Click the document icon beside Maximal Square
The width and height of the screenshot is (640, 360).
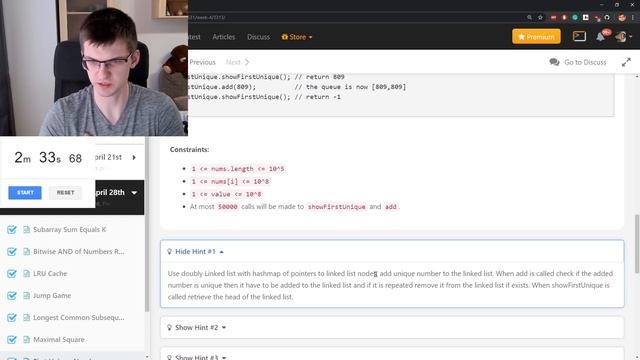[x=27, y=340]
